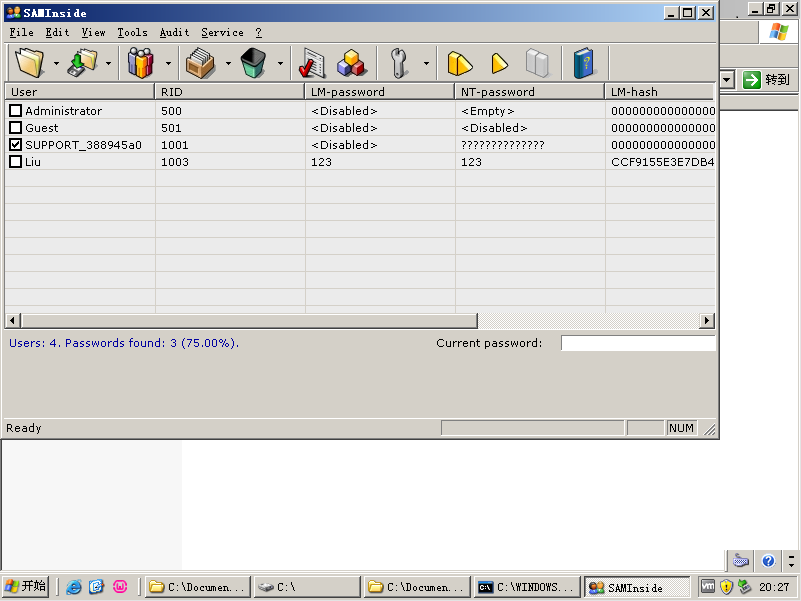Sort by the User column header

point(80,91)
